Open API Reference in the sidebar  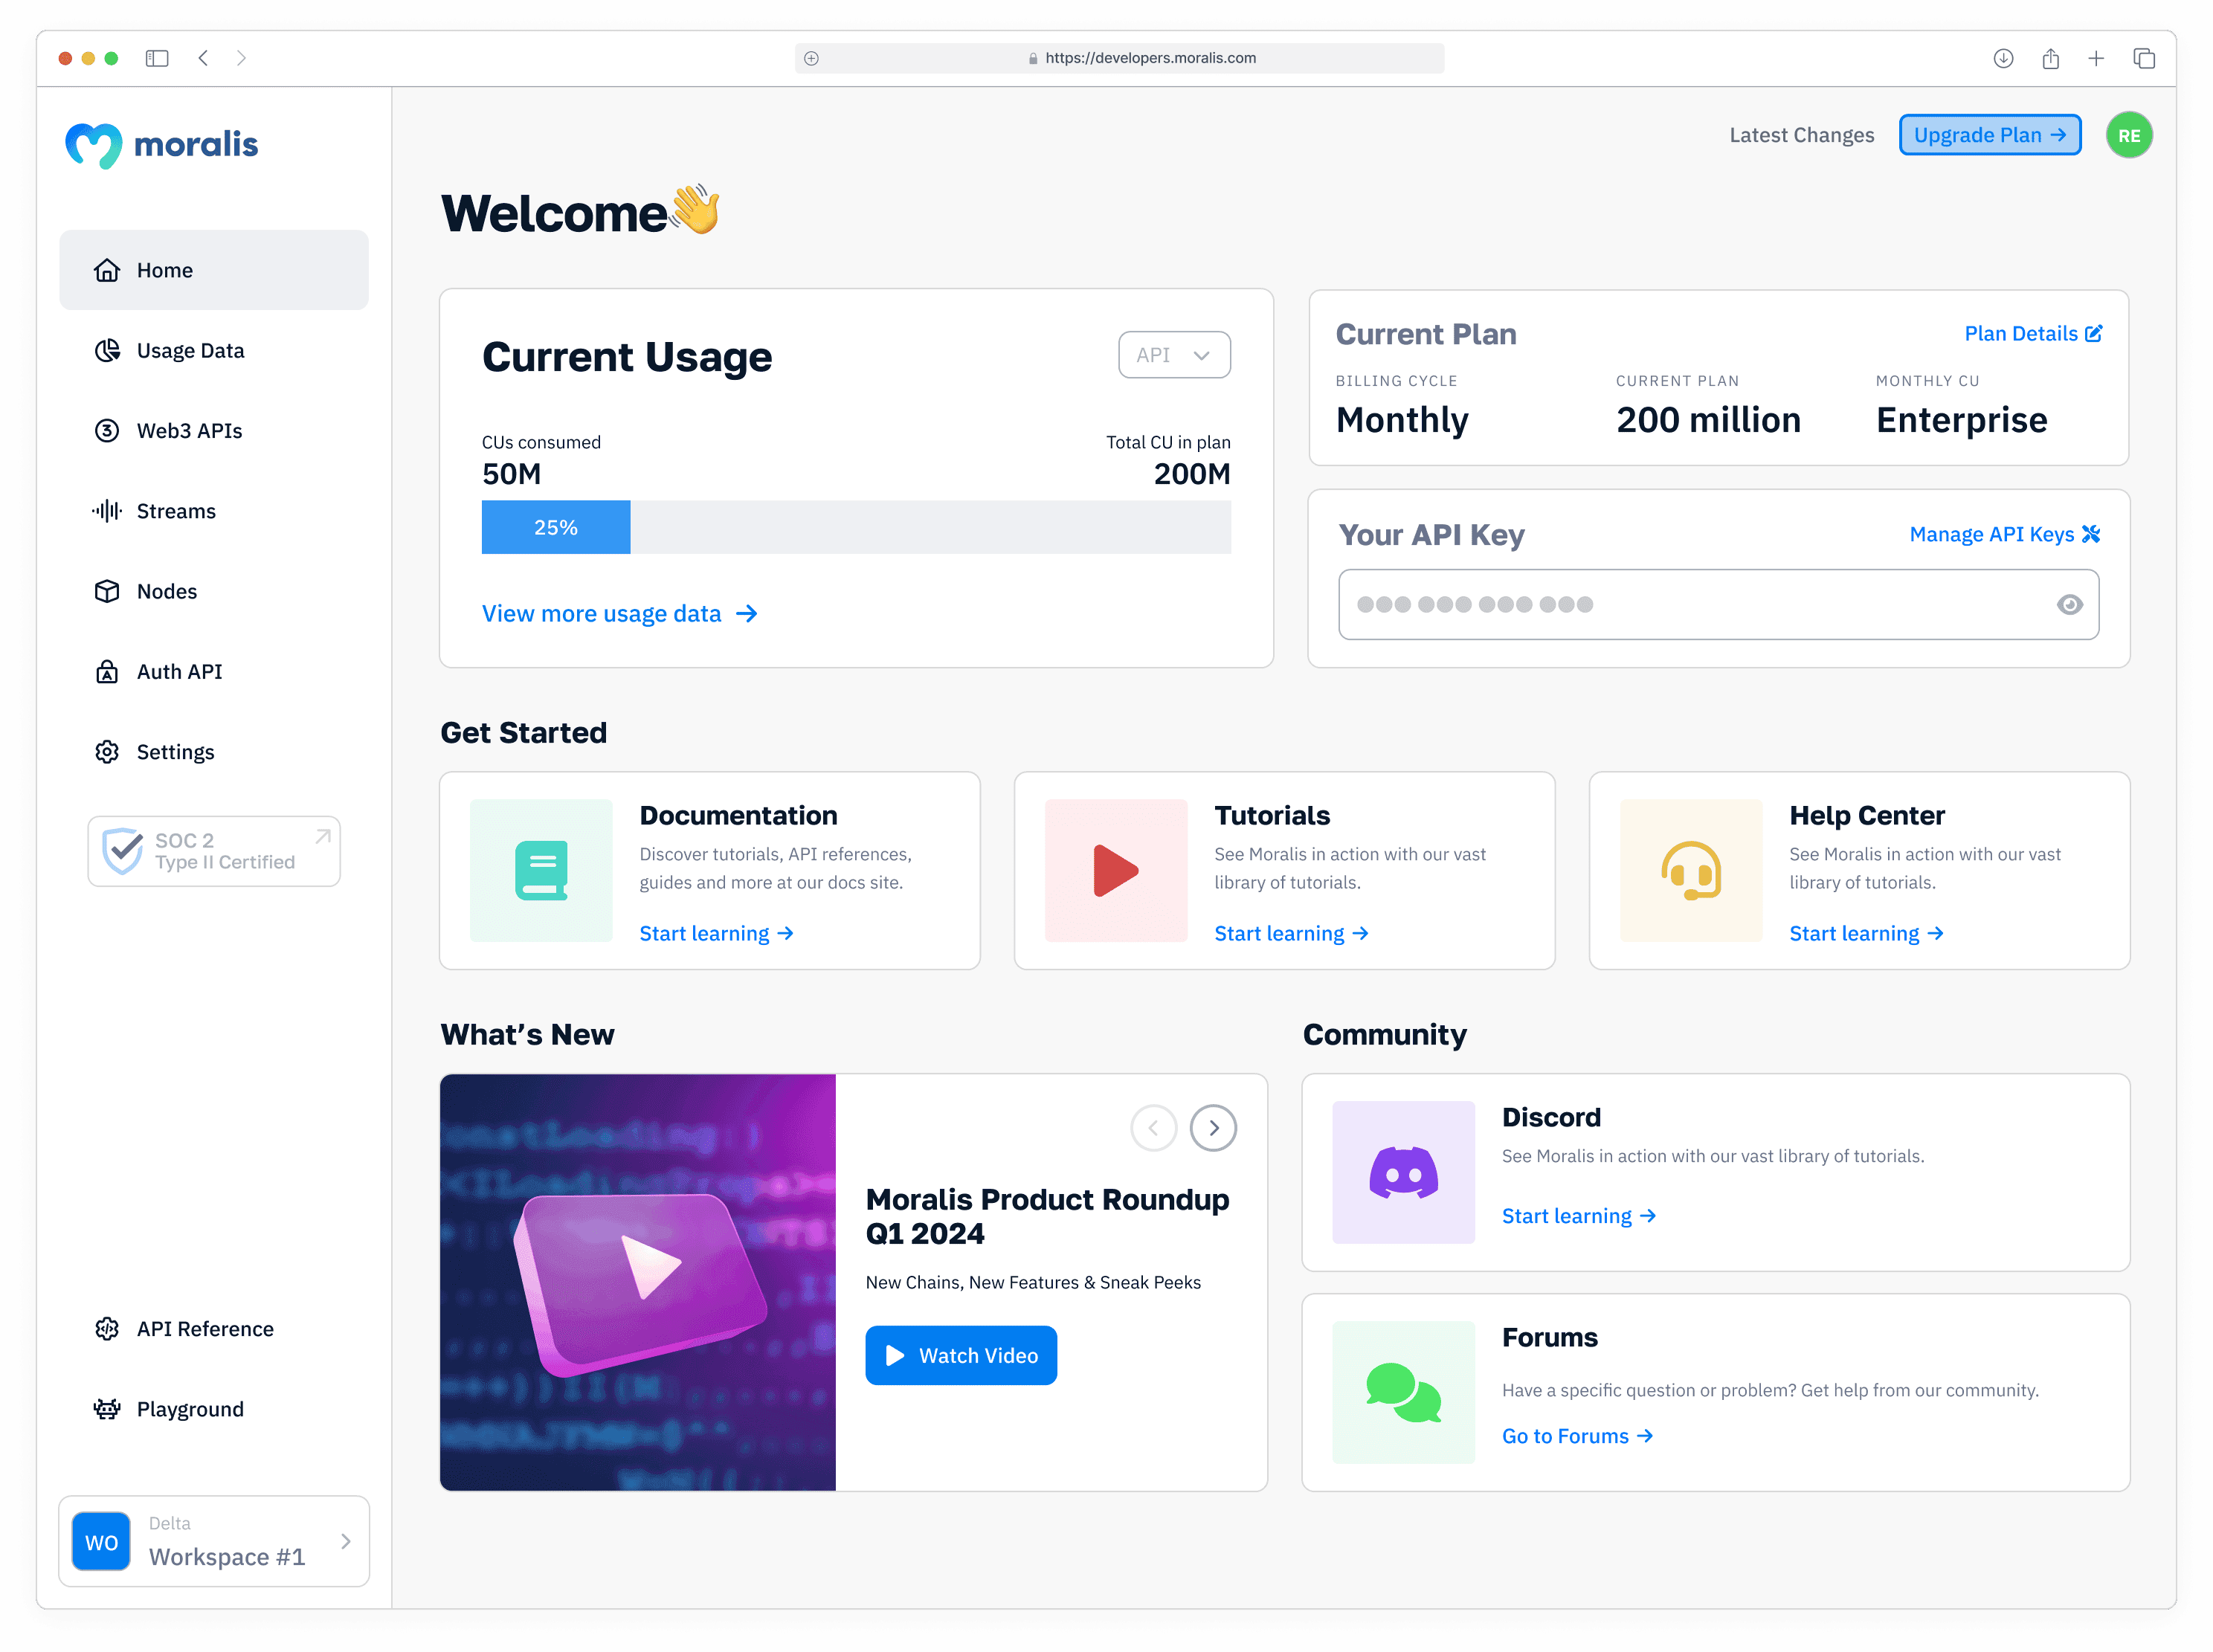click(214, 1329)
